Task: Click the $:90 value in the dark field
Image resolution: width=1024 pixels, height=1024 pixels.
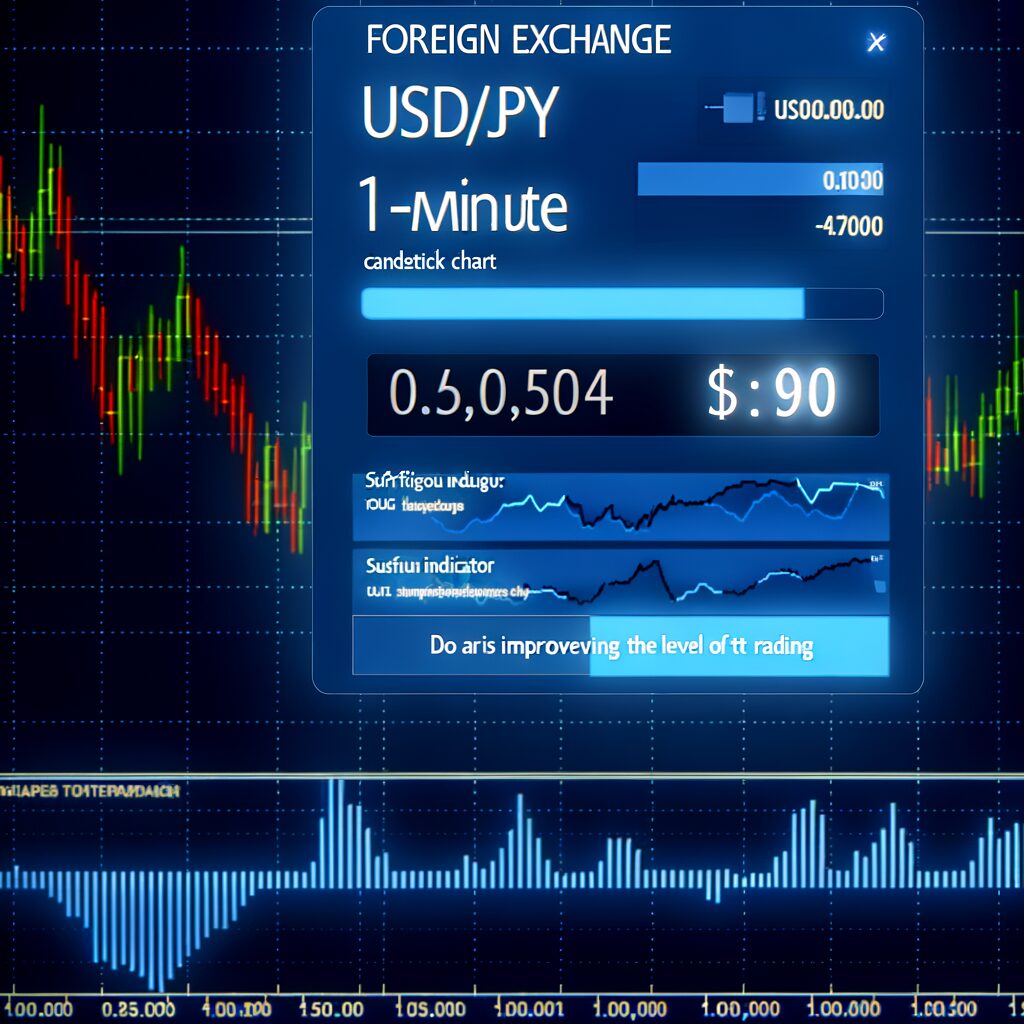Action: 771,394
